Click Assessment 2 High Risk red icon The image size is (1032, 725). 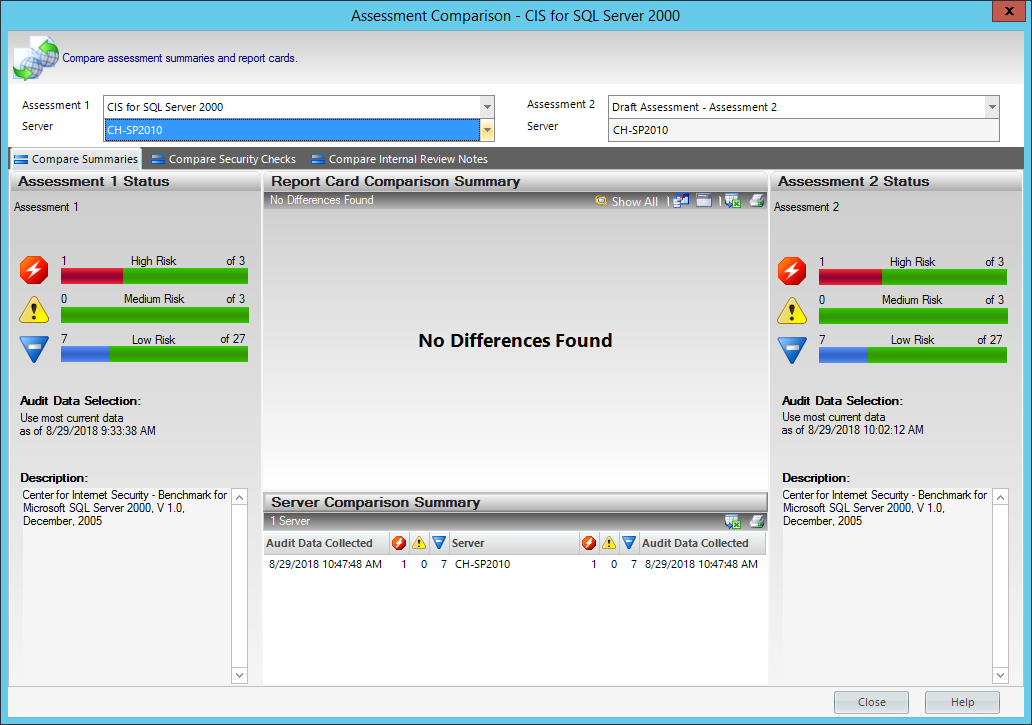click(x=792, y=270)
